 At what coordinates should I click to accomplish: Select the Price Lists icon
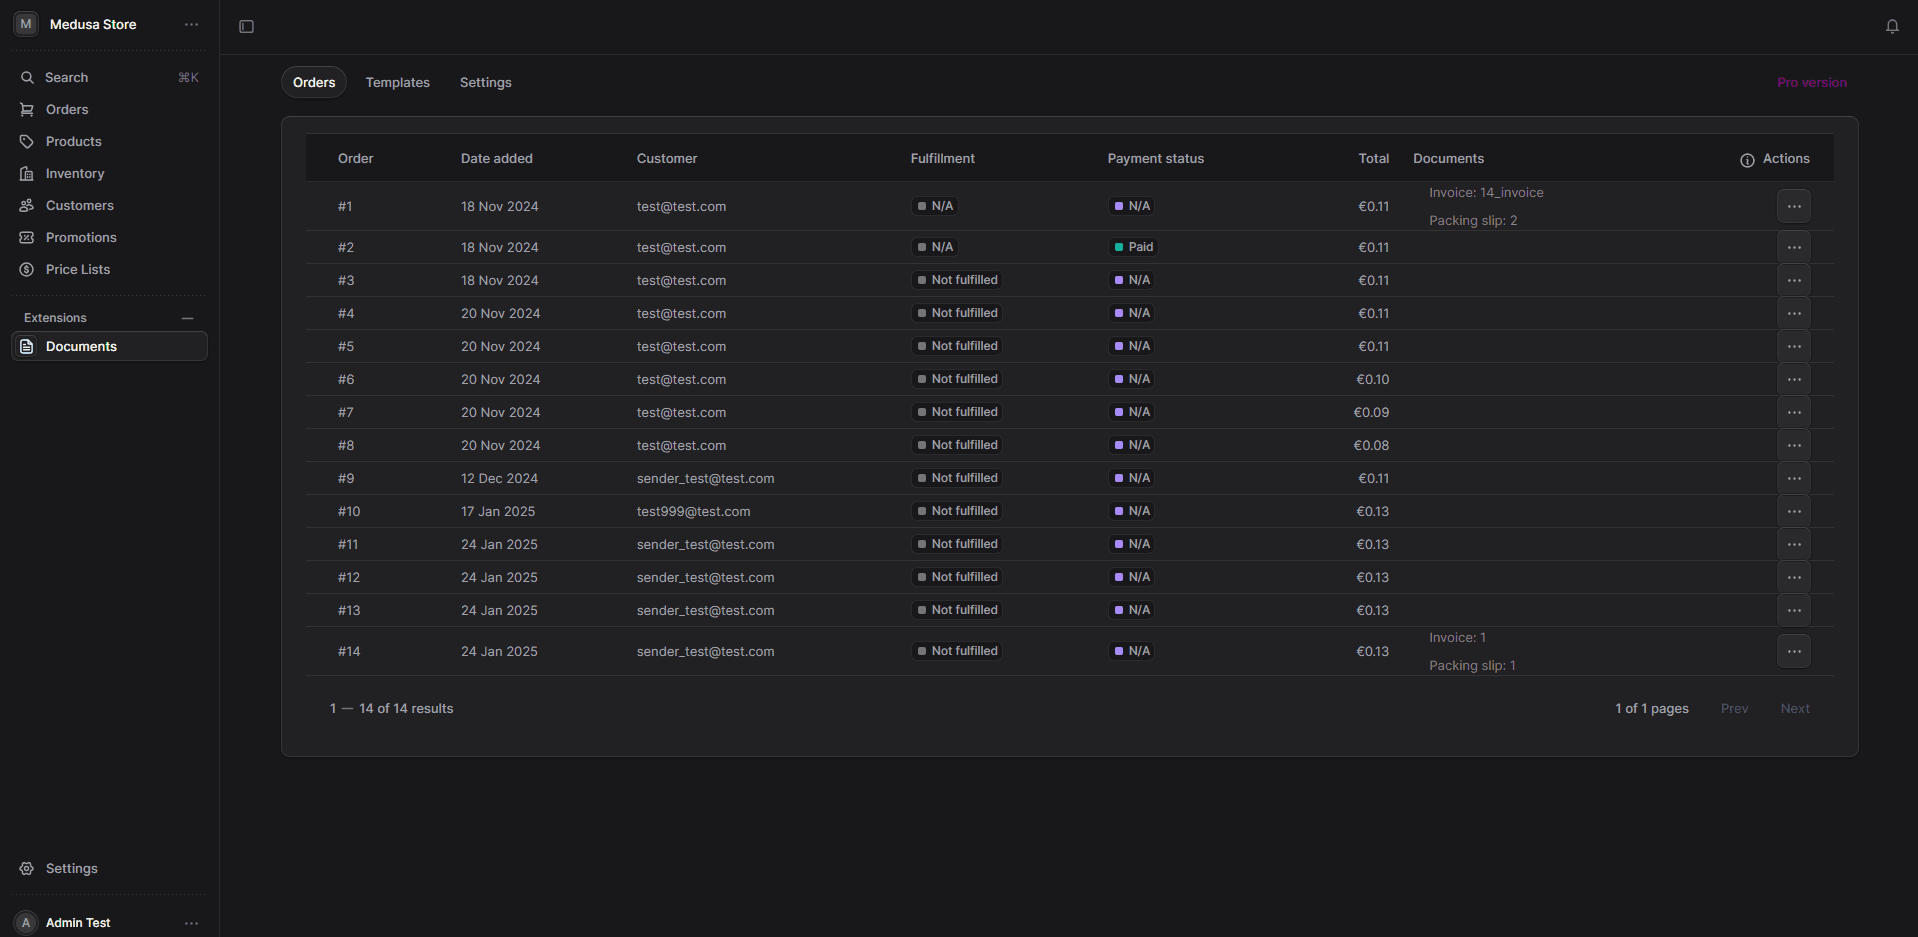point(27,269)
